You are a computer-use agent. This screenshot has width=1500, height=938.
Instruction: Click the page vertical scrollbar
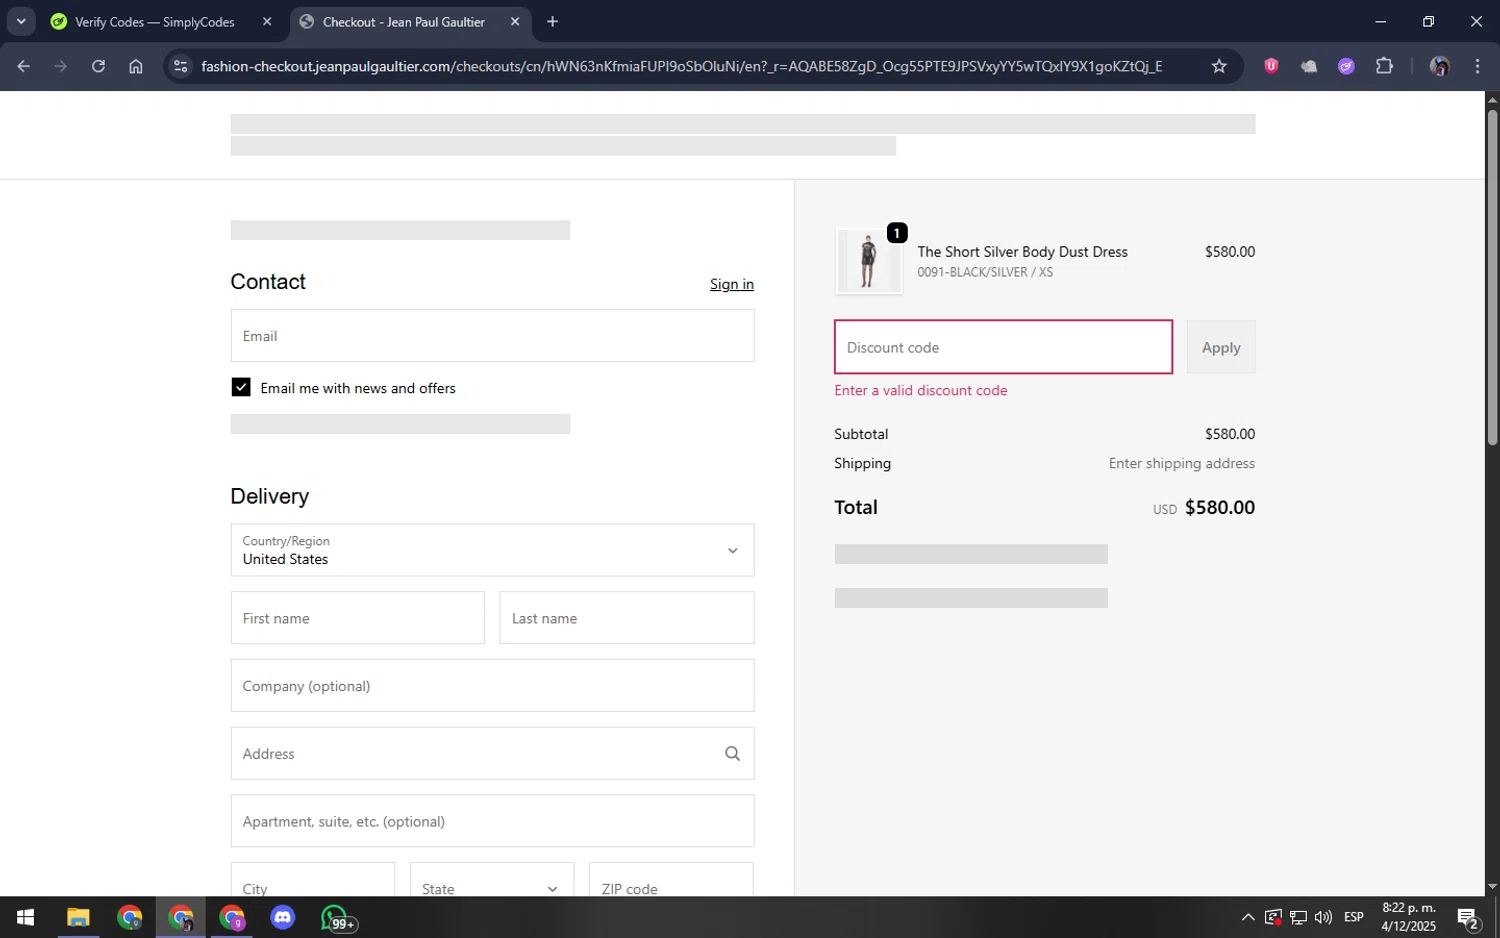pos(1491,280)
